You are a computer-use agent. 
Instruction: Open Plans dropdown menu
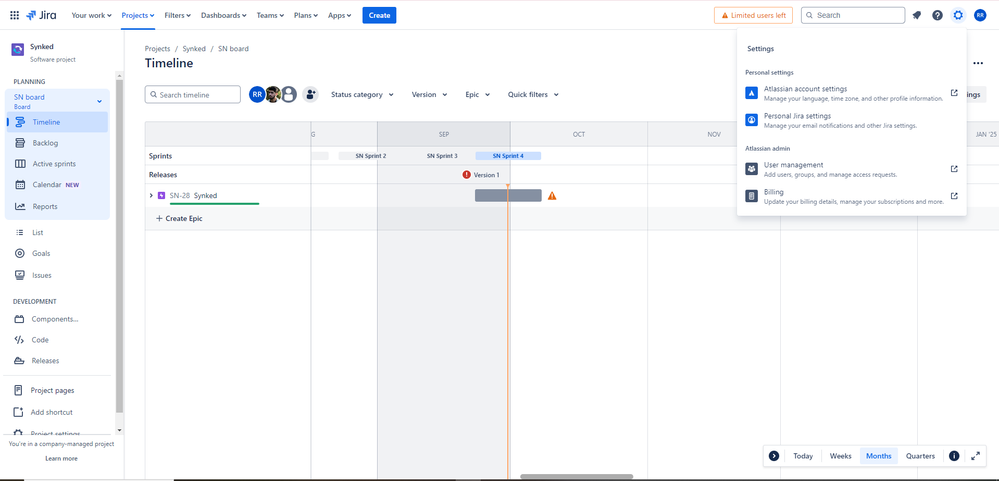pyautogui.click(x=305, y=15)
